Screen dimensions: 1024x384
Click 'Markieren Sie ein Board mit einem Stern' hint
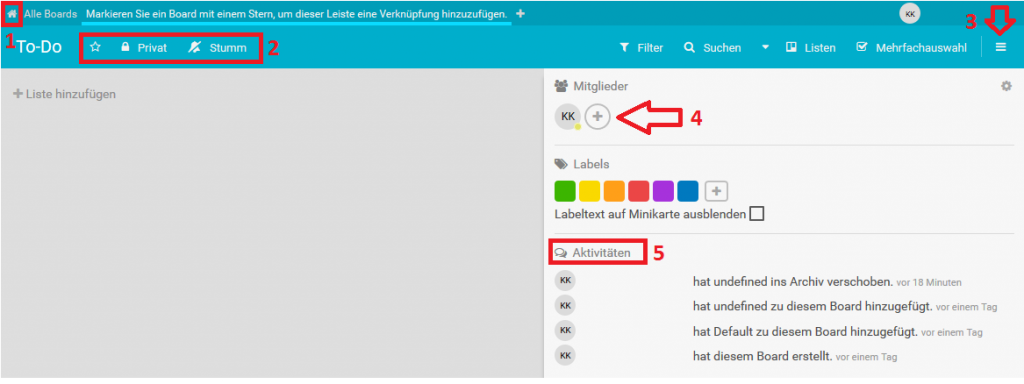click(296, 14)
